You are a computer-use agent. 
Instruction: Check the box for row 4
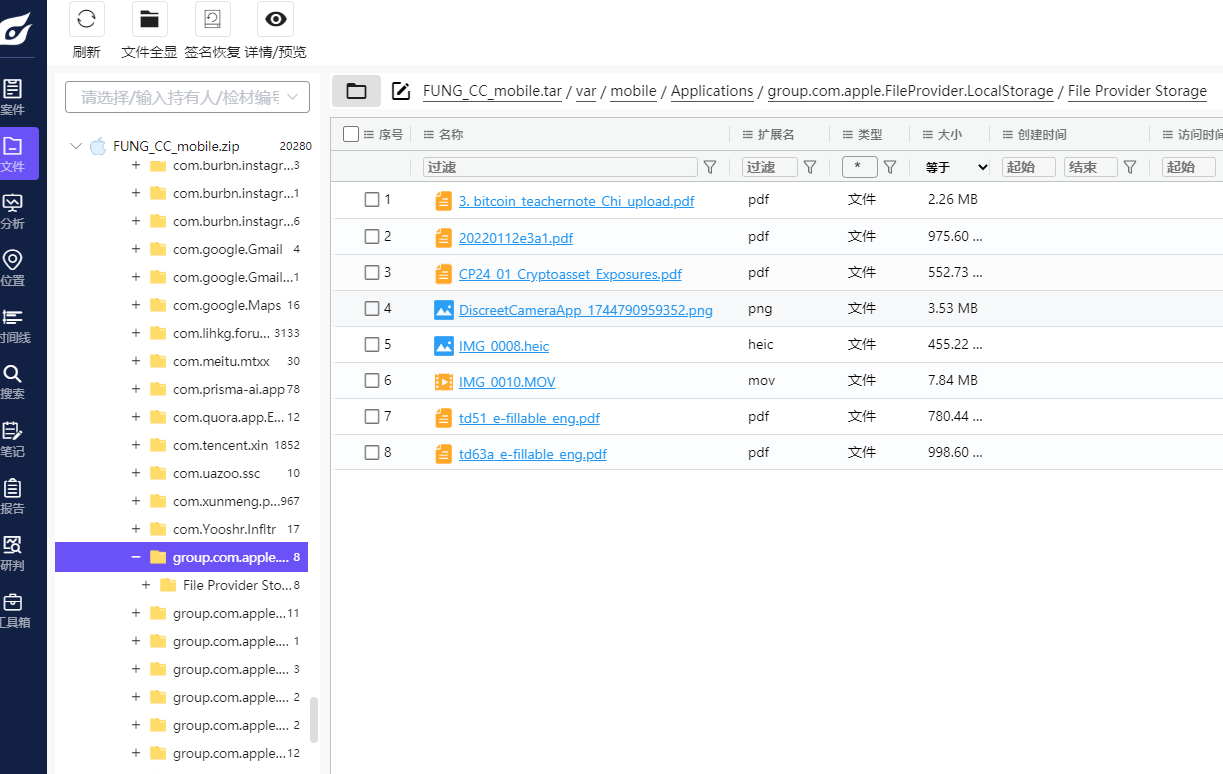pyautogui.click(x=372, y=309)
